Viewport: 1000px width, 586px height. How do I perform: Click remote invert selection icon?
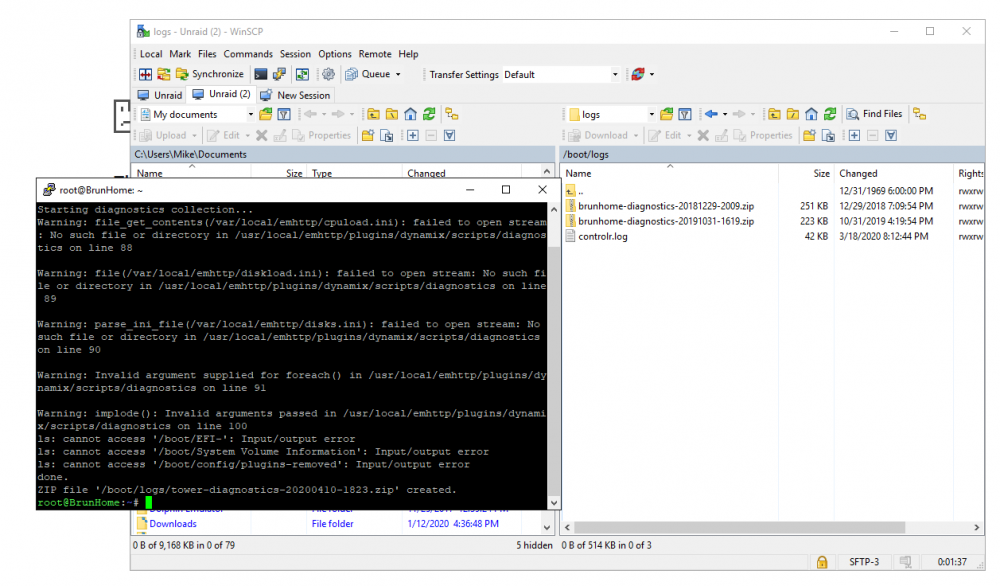891,135
